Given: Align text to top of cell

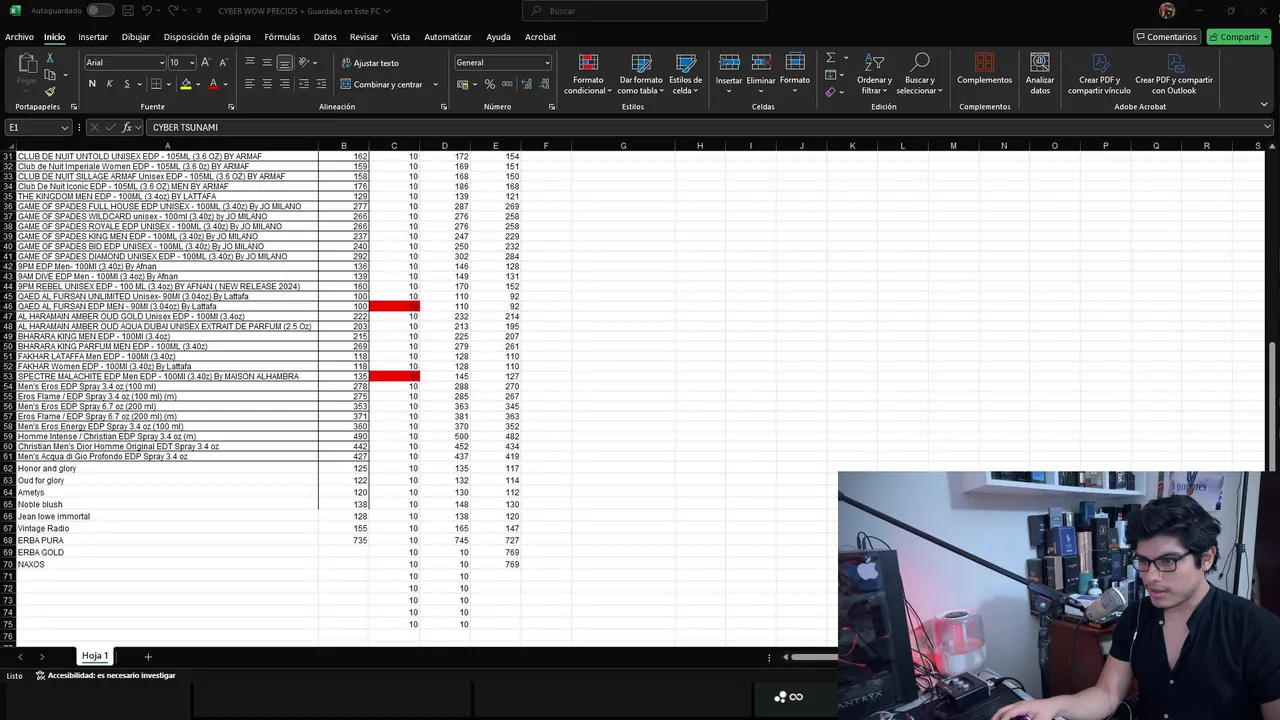Looking at the screenshot, I should (x=250, y=62).
